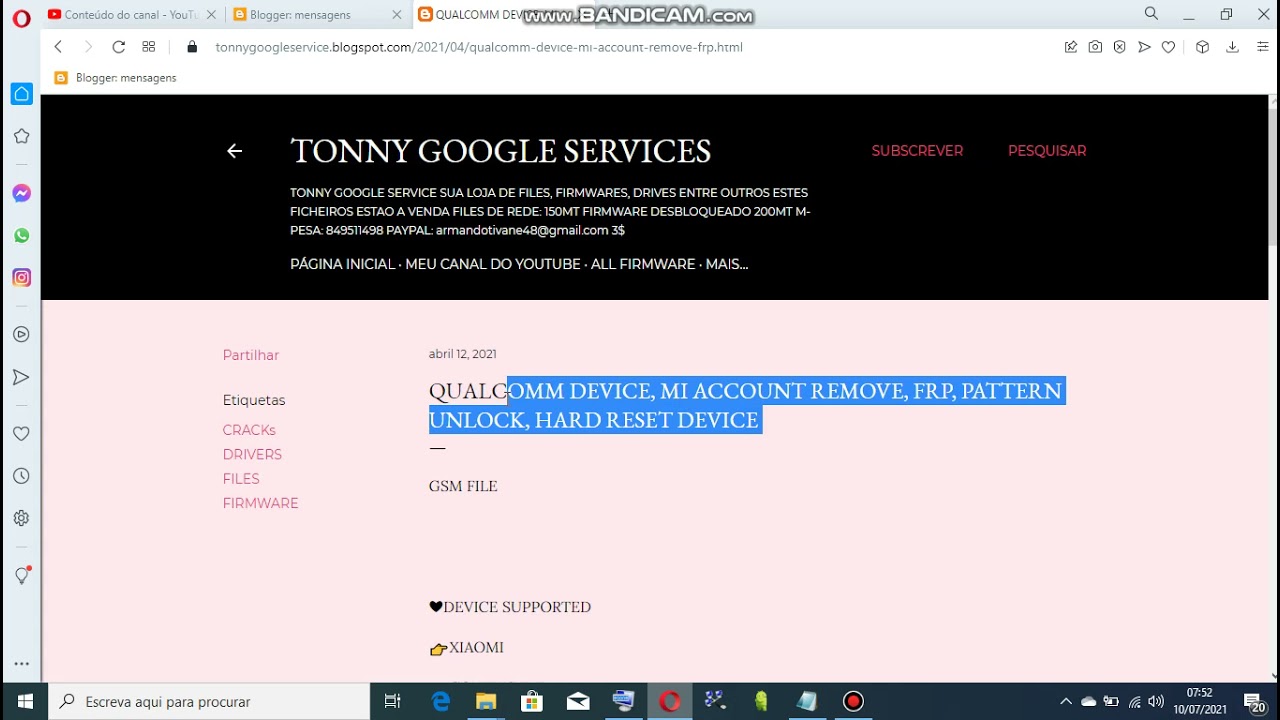Open Easy Setup sliders icon
This screenshot has width=1280, height=720.
coord(1262,47)
